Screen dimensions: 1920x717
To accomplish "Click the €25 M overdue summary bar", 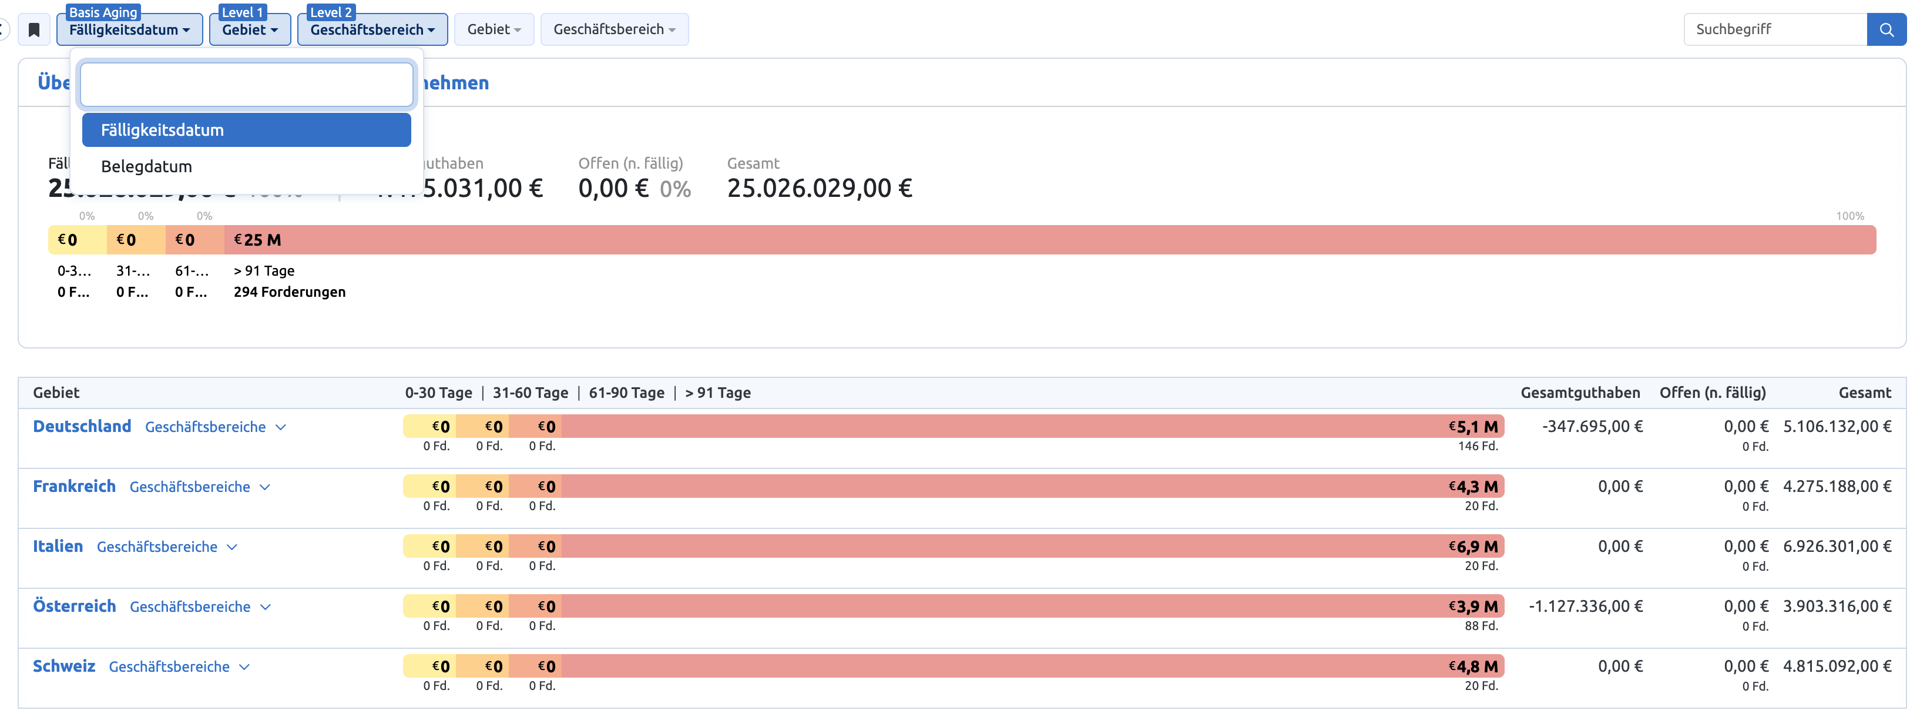I will (1050, 240).
